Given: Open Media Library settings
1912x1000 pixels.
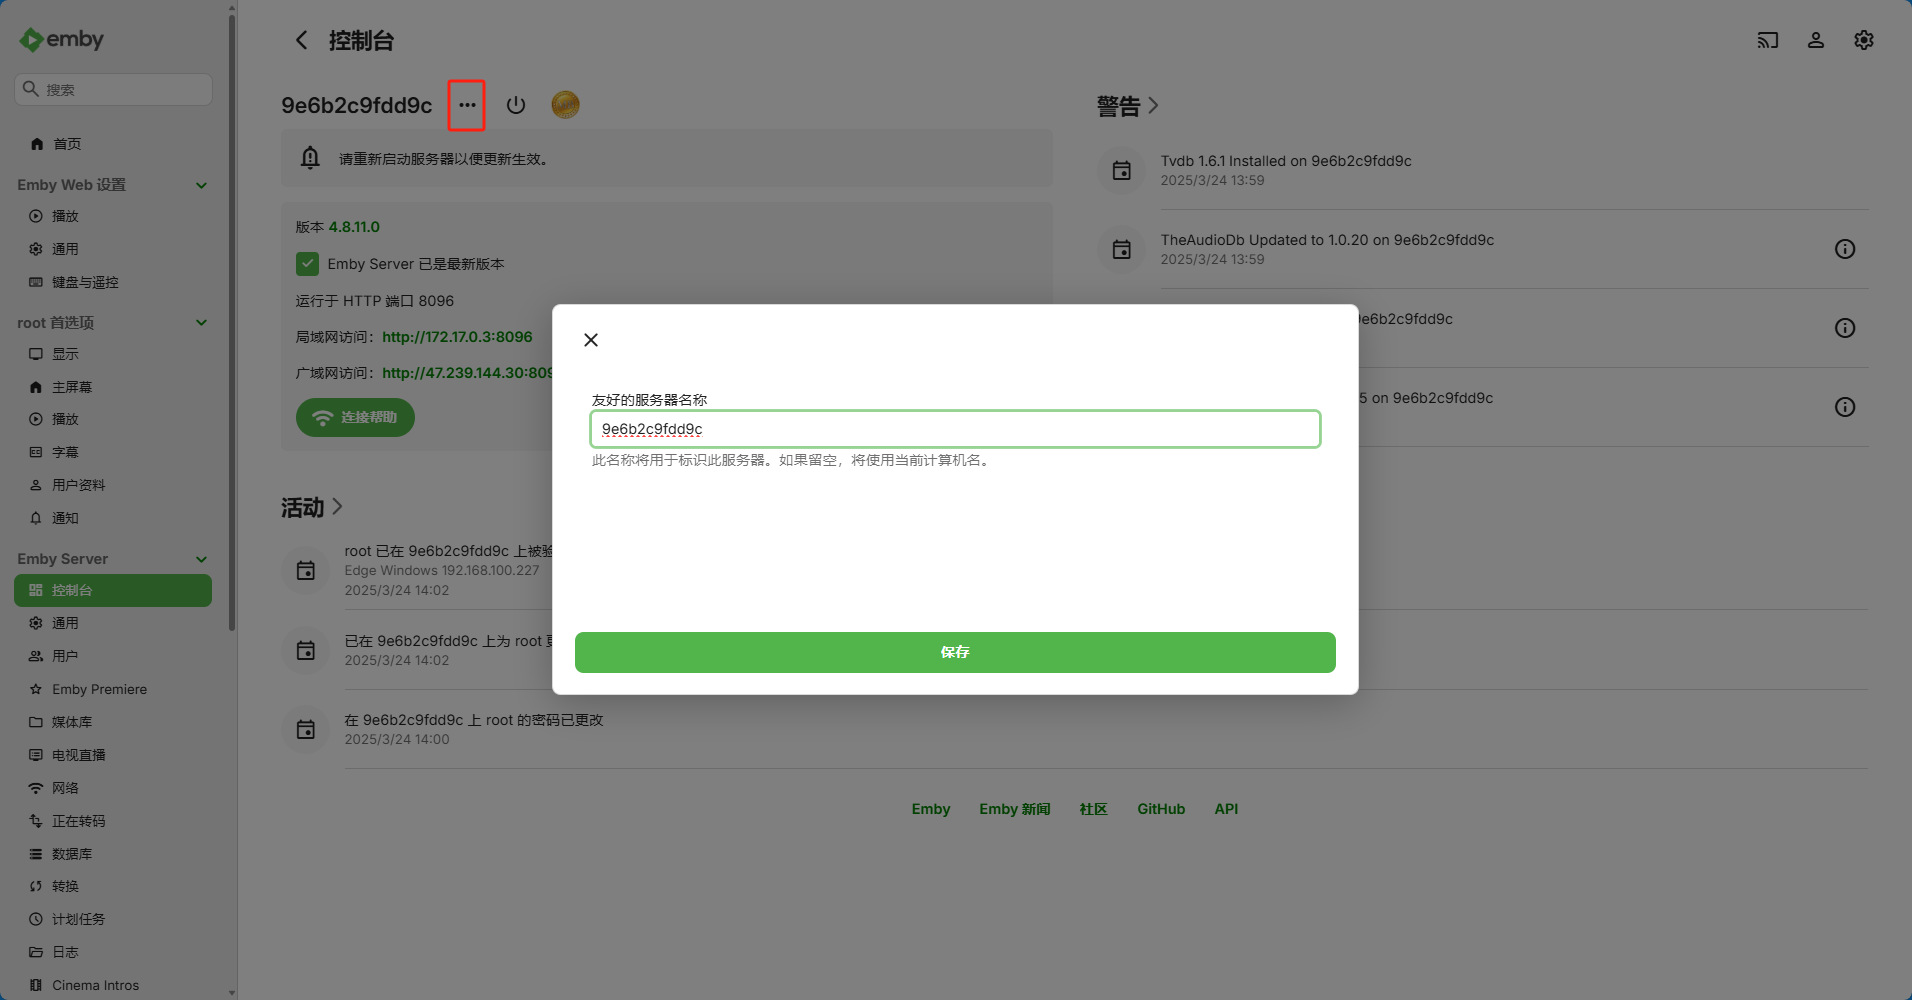Looking at the screenshot, I should tap(113, 722).
